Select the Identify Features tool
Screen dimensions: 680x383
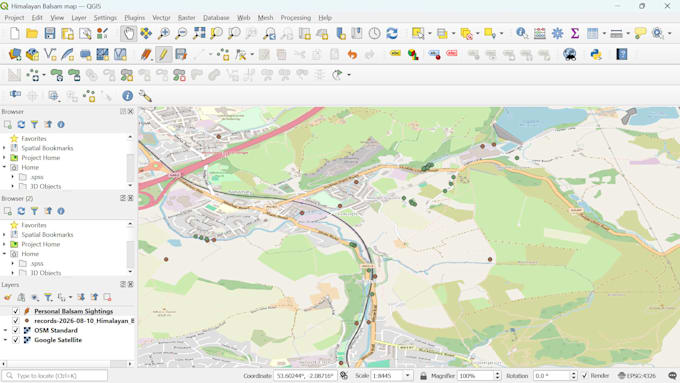[x=522, y=33]
